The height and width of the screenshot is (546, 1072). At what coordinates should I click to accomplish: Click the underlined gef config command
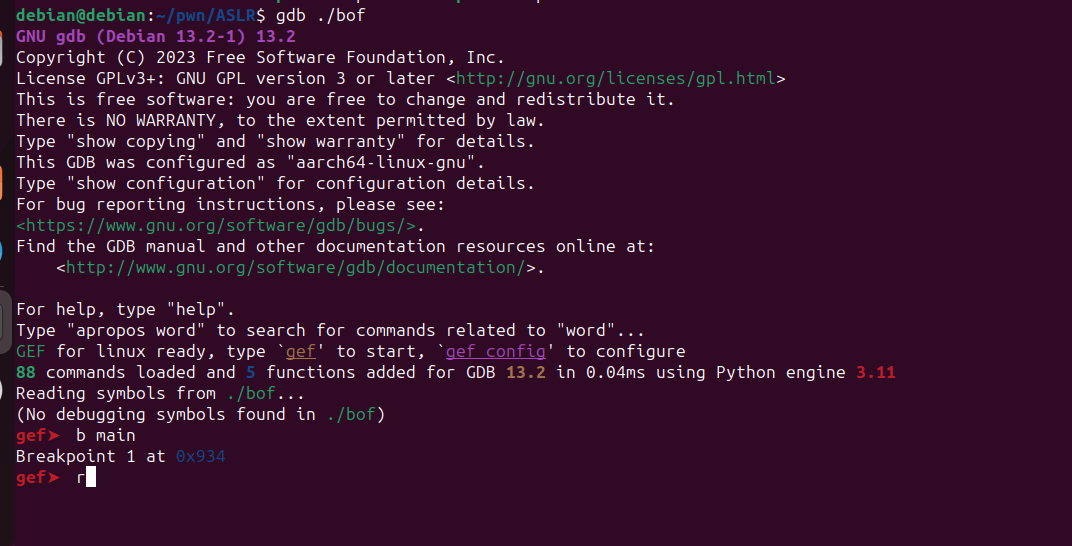click(495, 351)
